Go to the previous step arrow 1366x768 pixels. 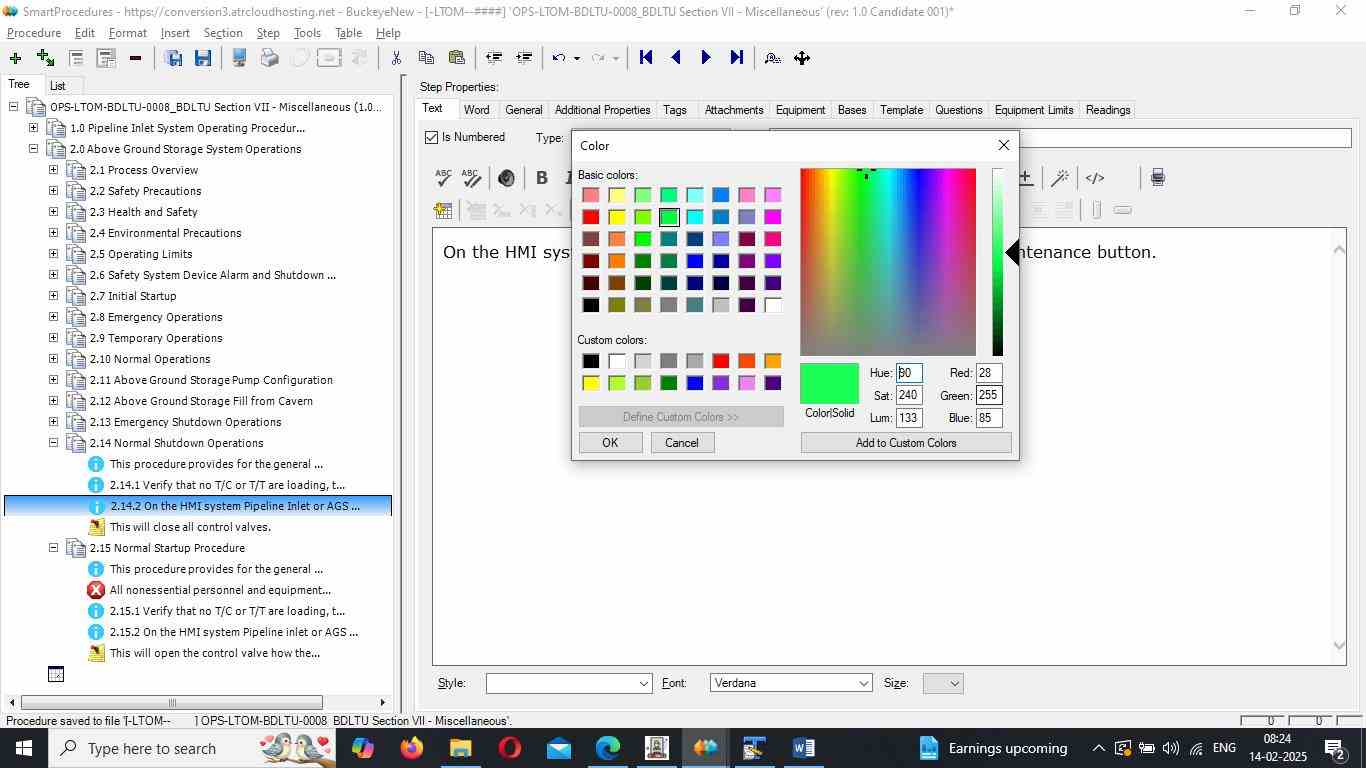(x=676, y=58)
